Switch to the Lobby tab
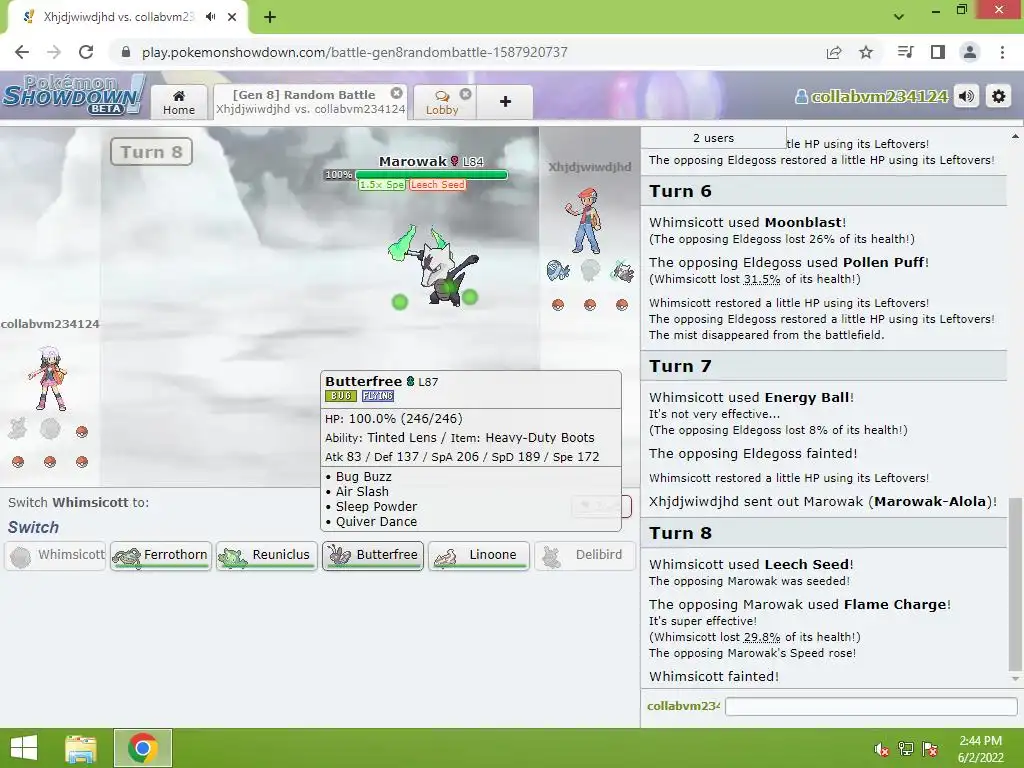This screenshot has width=1024, height=768. (x=442, y=103)
